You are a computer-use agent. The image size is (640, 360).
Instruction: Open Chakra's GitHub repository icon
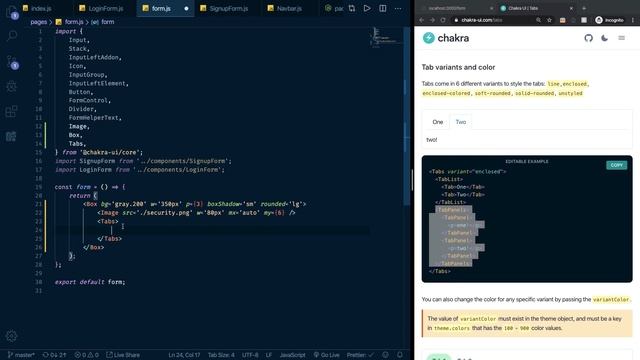[588, 38]
